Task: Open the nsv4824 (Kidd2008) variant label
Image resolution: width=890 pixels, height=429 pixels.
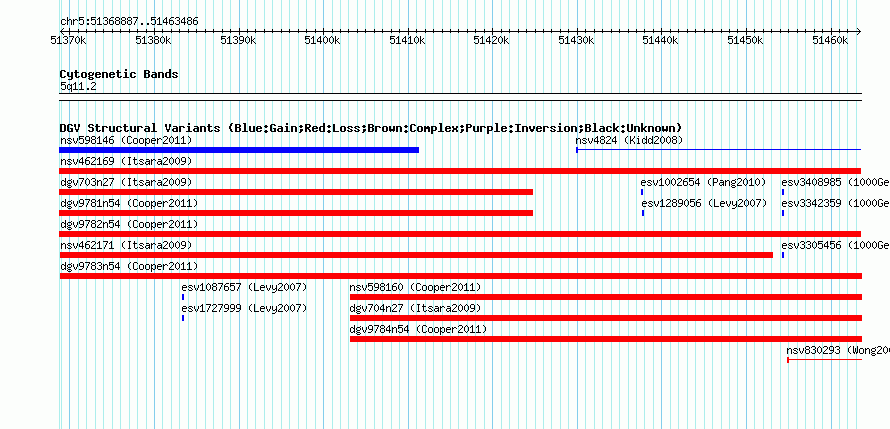Action: 629,140
